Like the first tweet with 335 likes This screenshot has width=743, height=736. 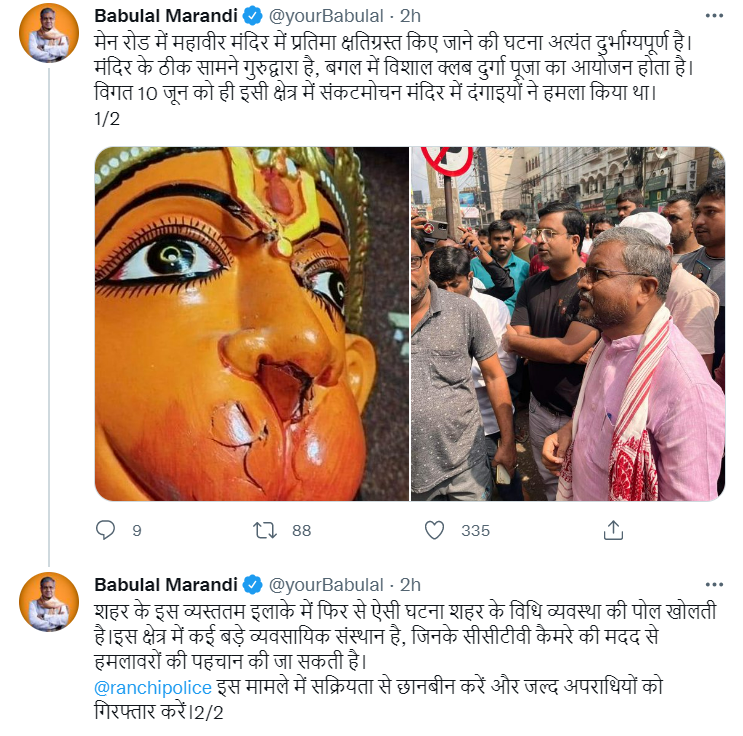click(434, 530)
